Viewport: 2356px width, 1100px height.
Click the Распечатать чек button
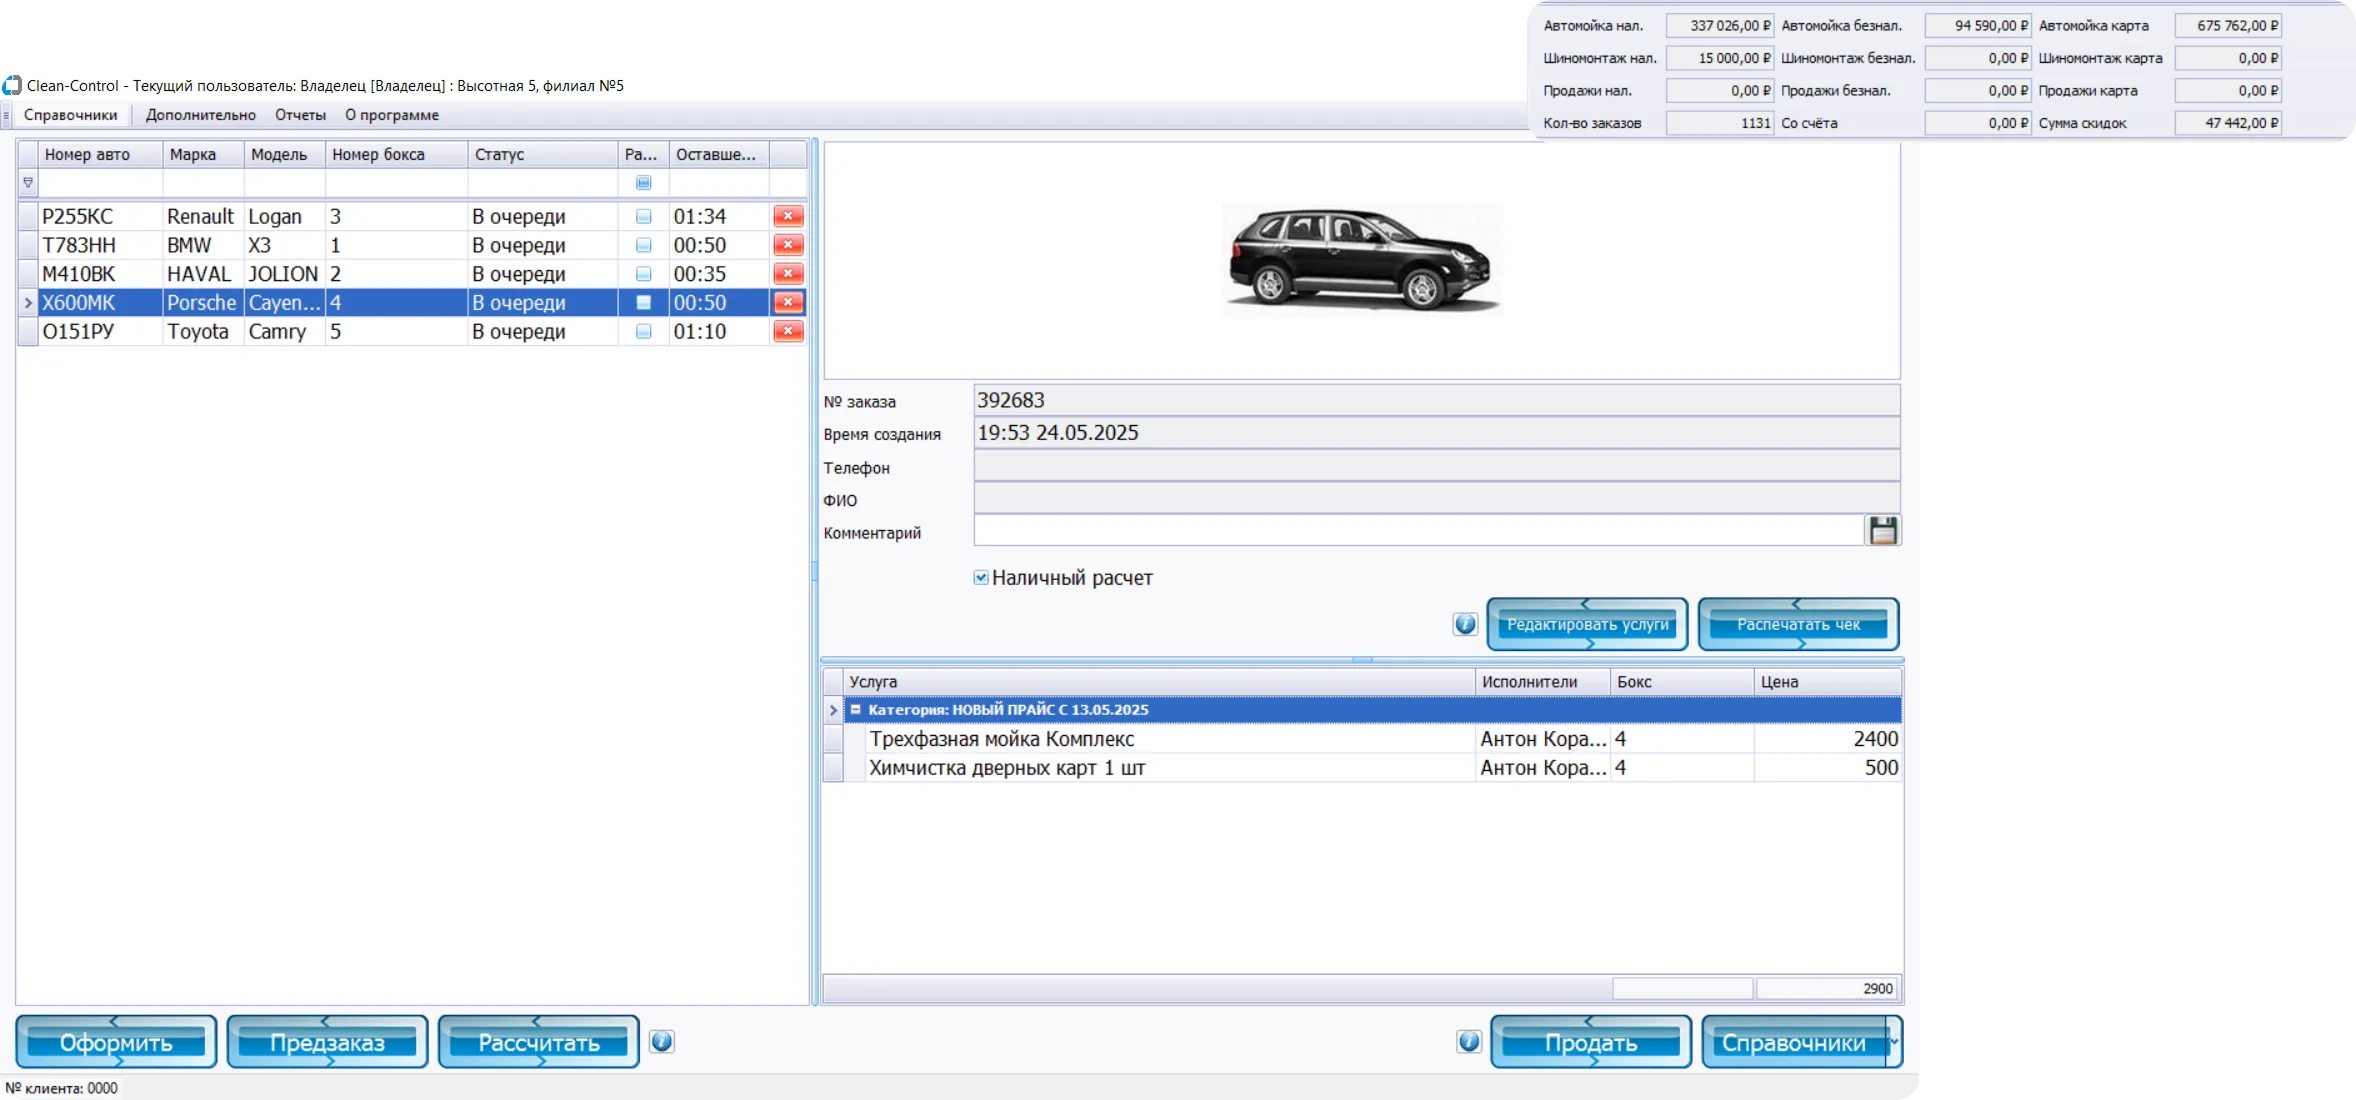click(x=1798, y=624)
